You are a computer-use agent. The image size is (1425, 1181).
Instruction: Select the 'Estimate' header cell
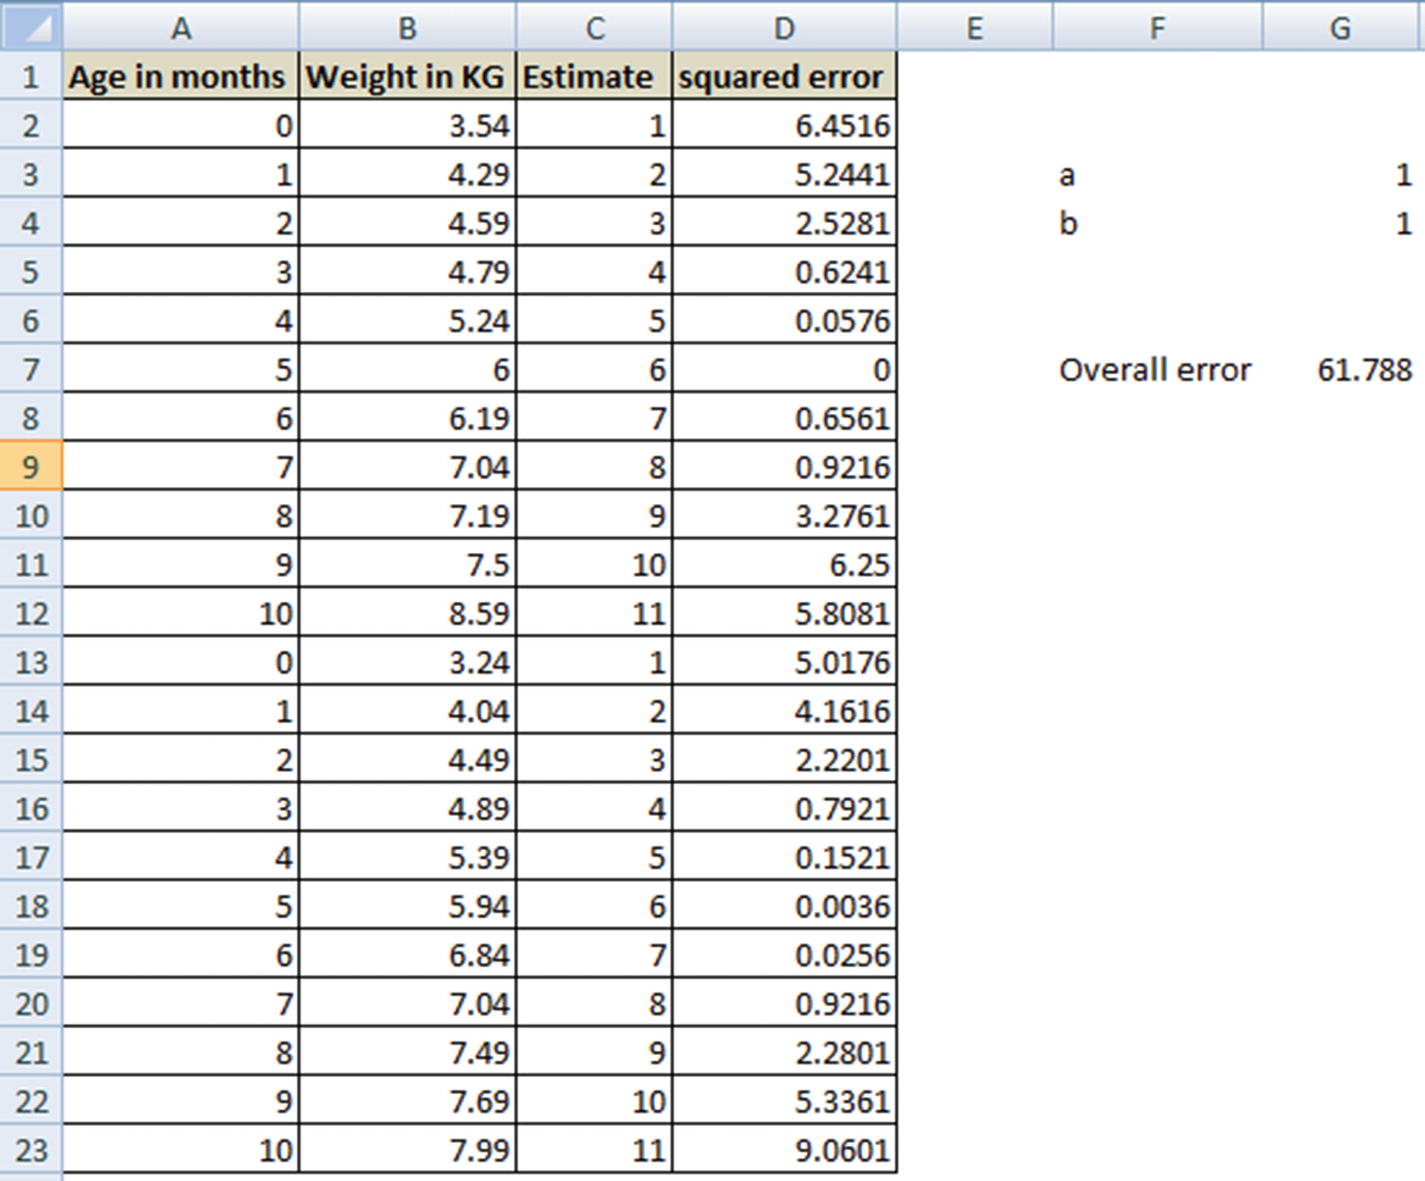(x=594, y=77)
